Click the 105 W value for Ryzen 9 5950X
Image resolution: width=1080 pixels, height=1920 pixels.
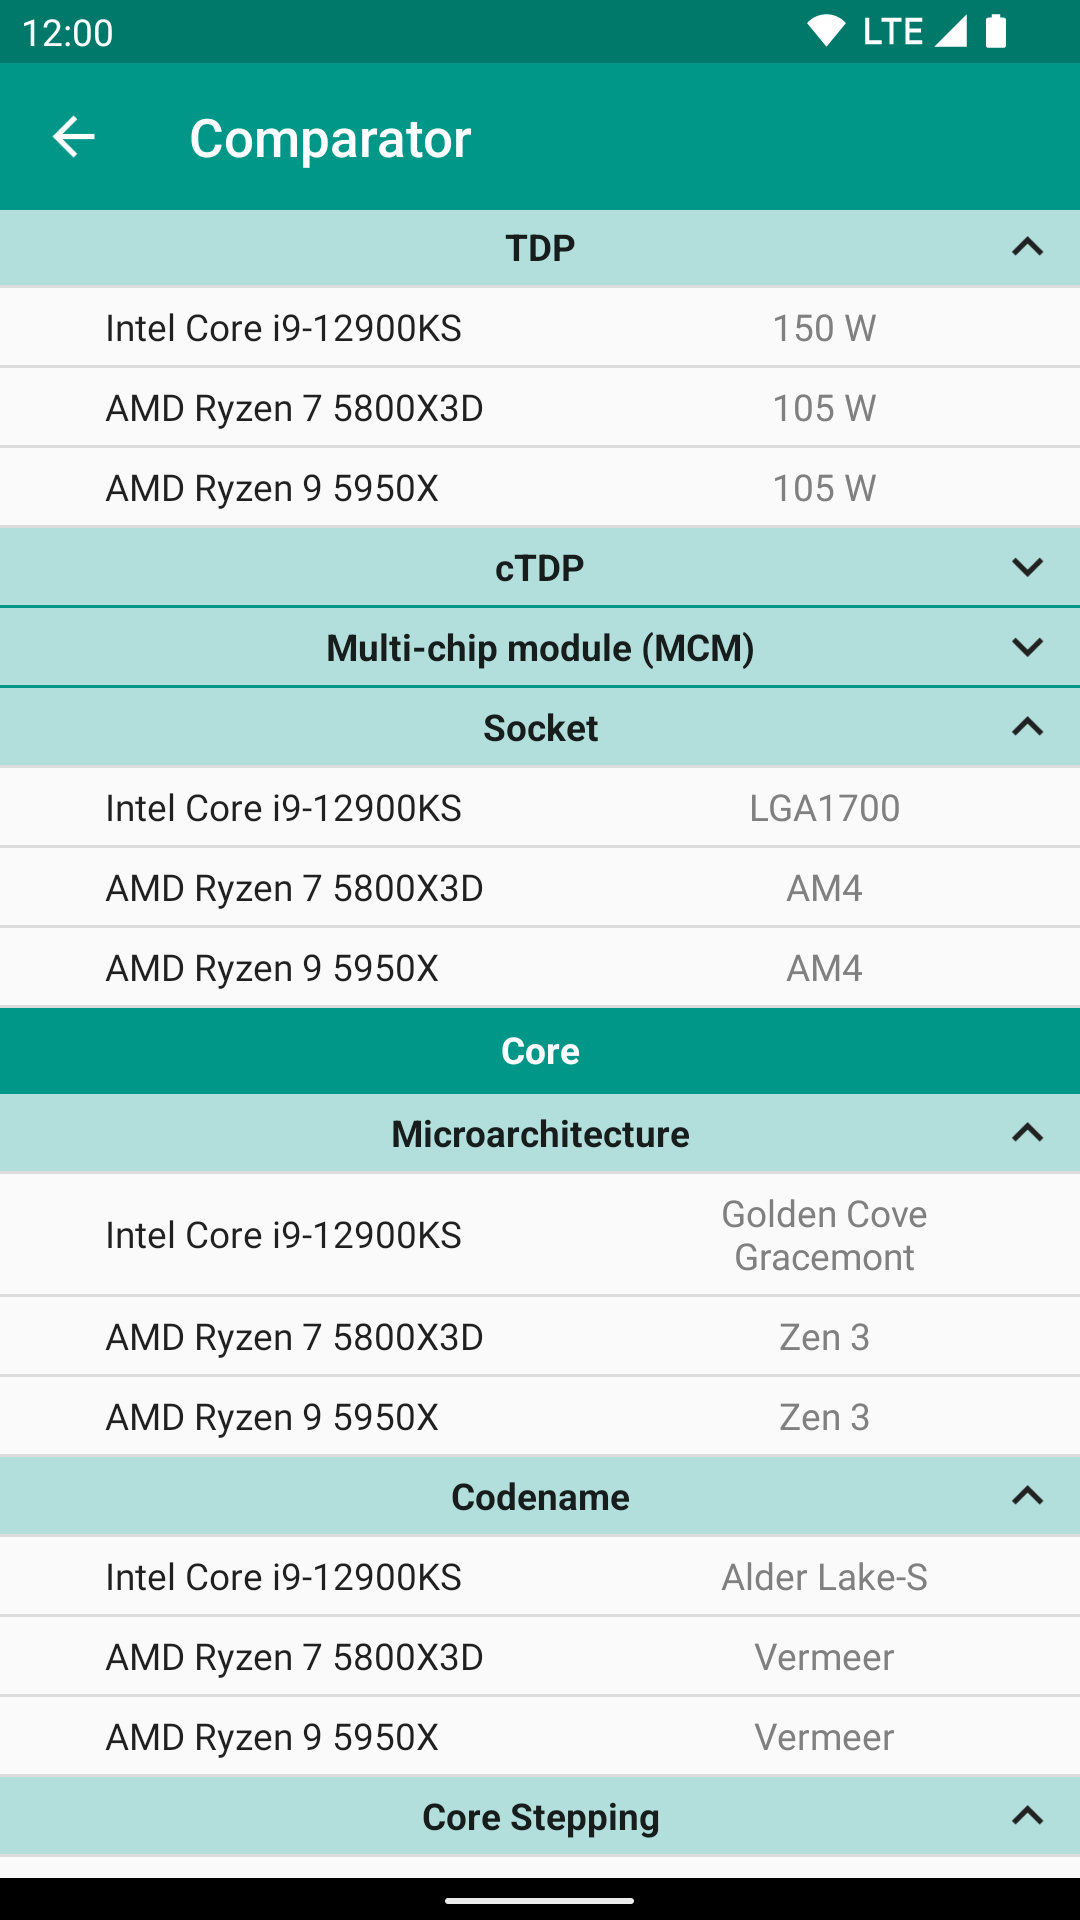[824, 488]
